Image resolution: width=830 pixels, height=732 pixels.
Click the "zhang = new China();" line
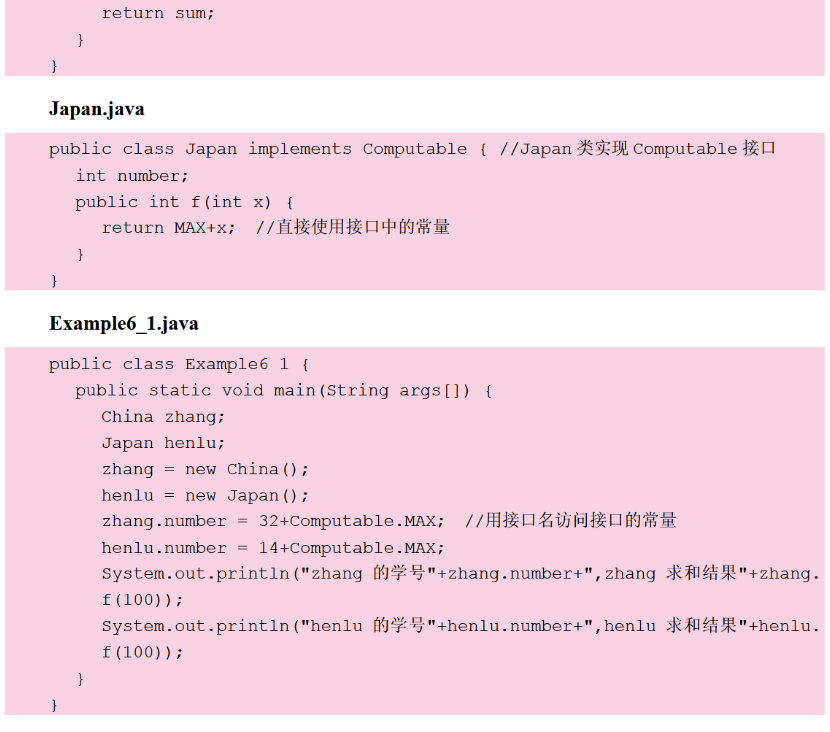(205, 469)
